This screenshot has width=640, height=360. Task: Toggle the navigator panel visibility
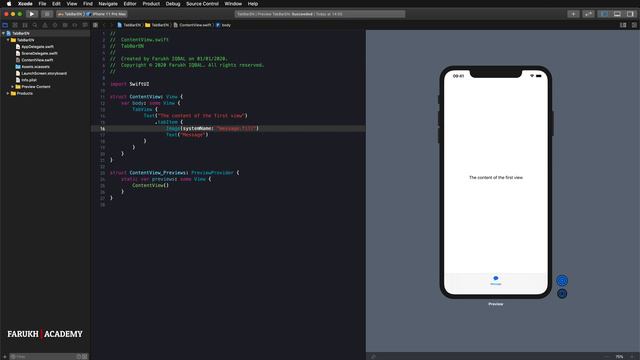pos(604,14)
